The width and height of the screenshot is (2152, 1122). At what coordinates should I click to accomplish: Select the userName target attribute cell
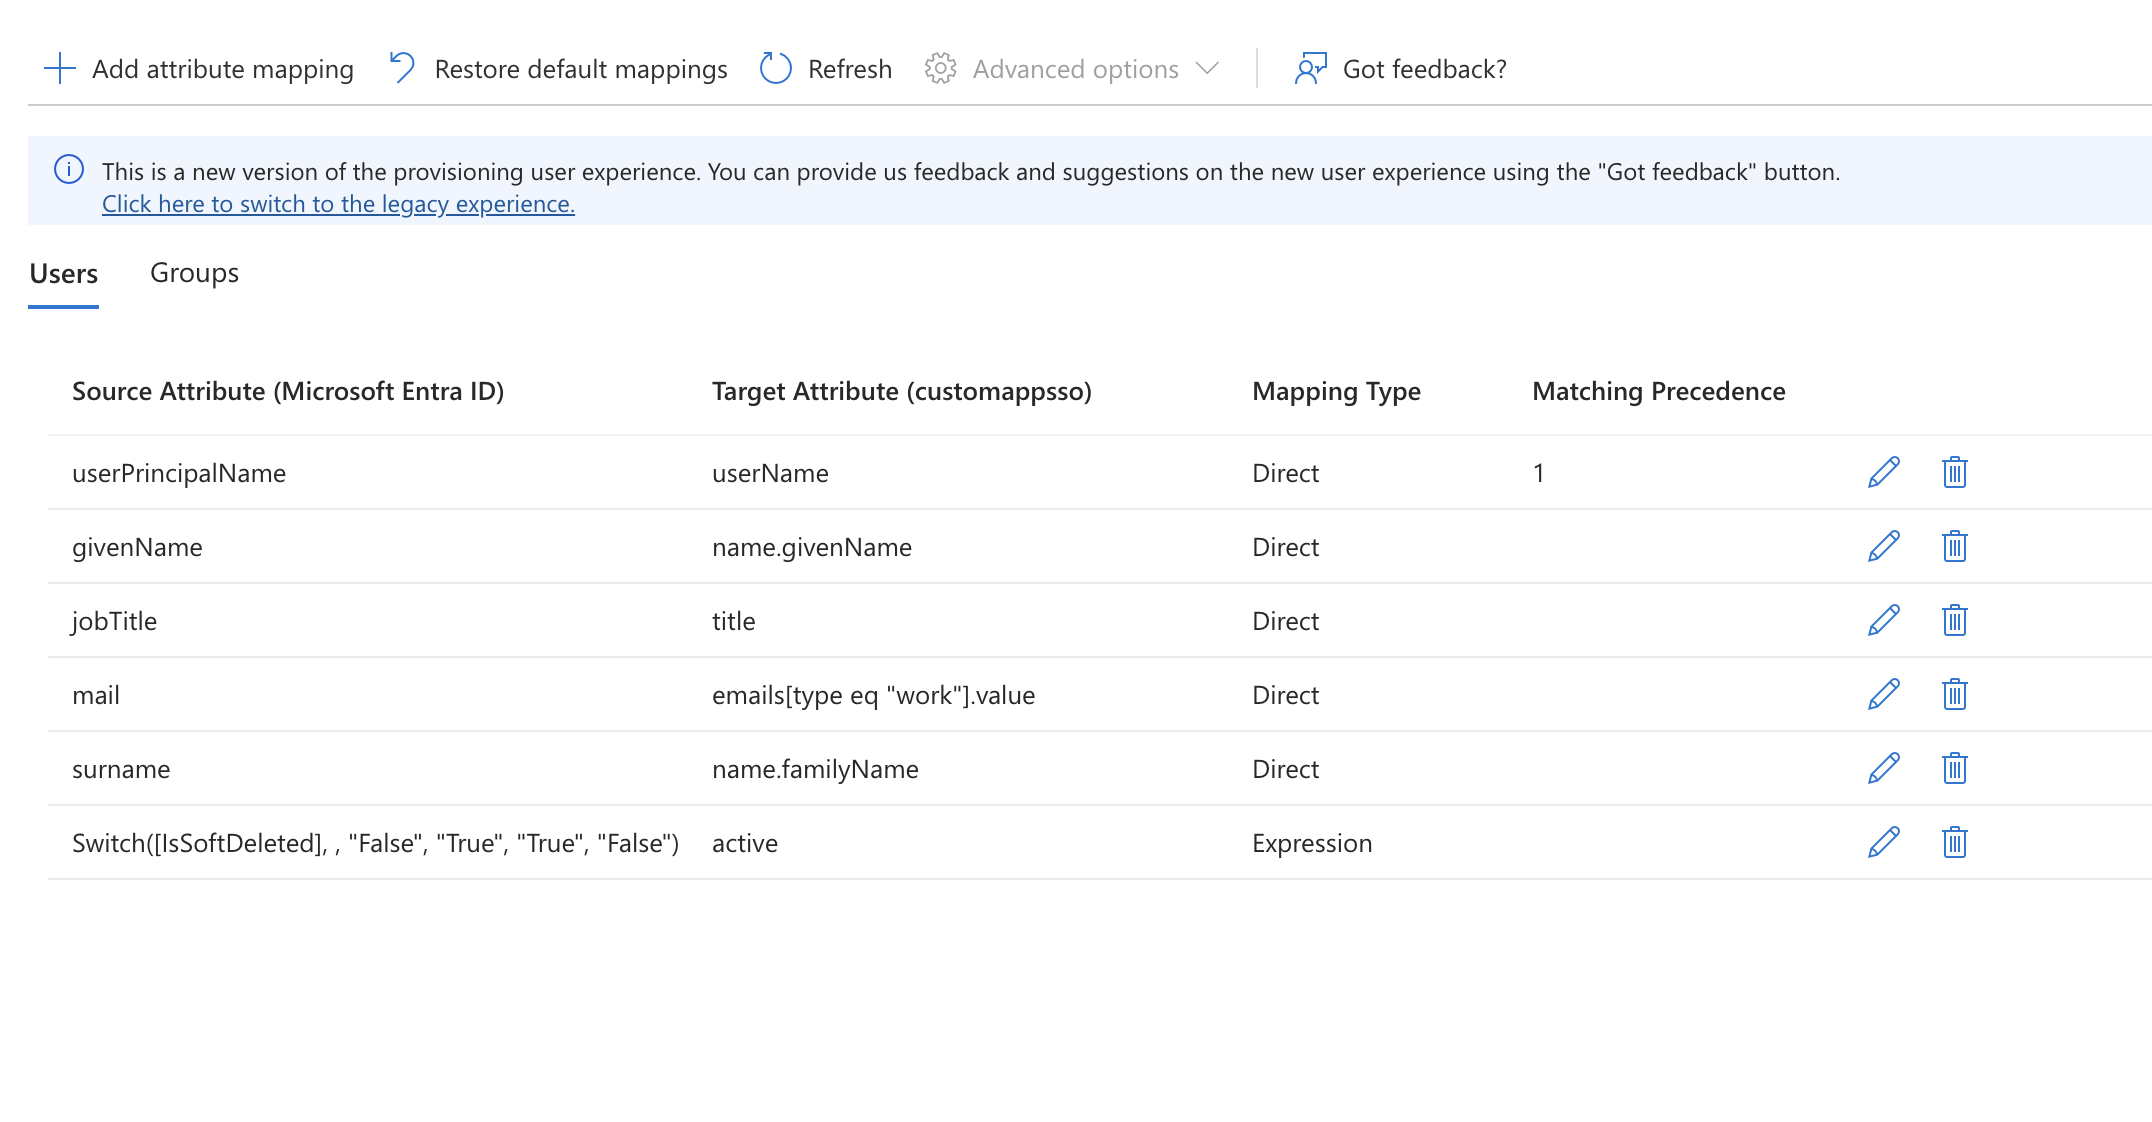point(770,473)
